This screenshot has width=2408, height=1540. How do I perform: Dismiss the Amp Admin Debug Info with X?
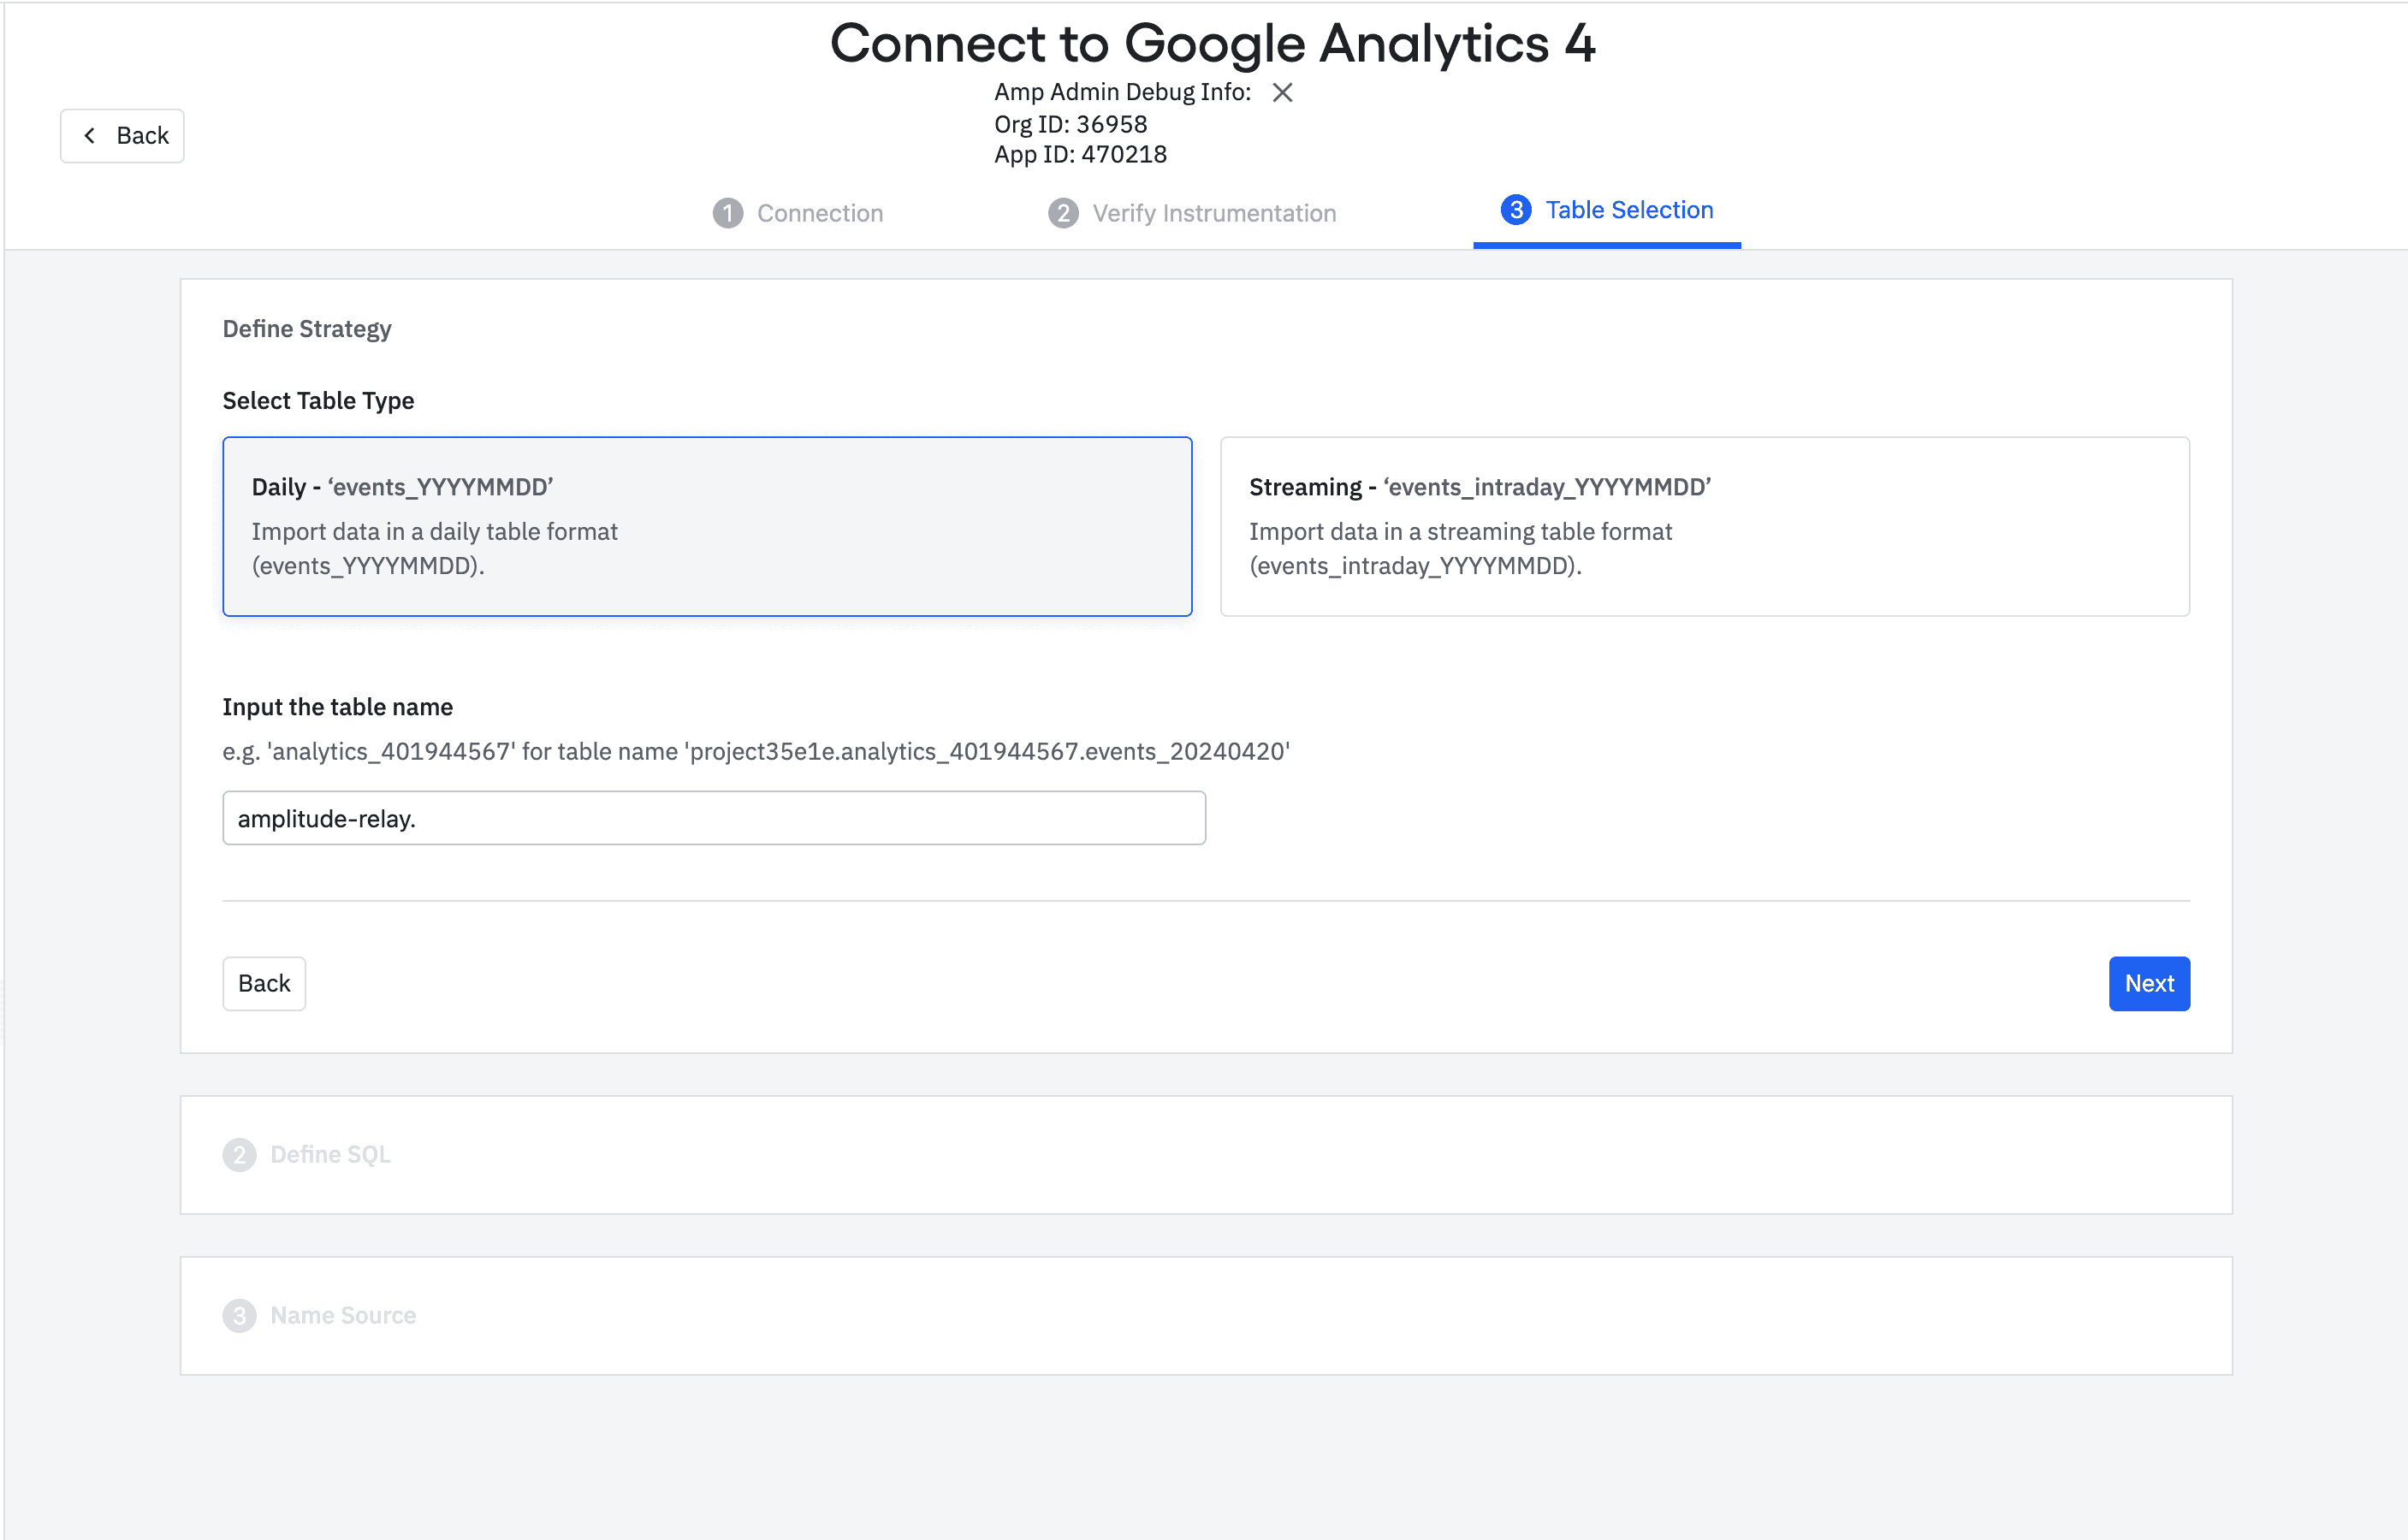click(x=1282, y=93)
